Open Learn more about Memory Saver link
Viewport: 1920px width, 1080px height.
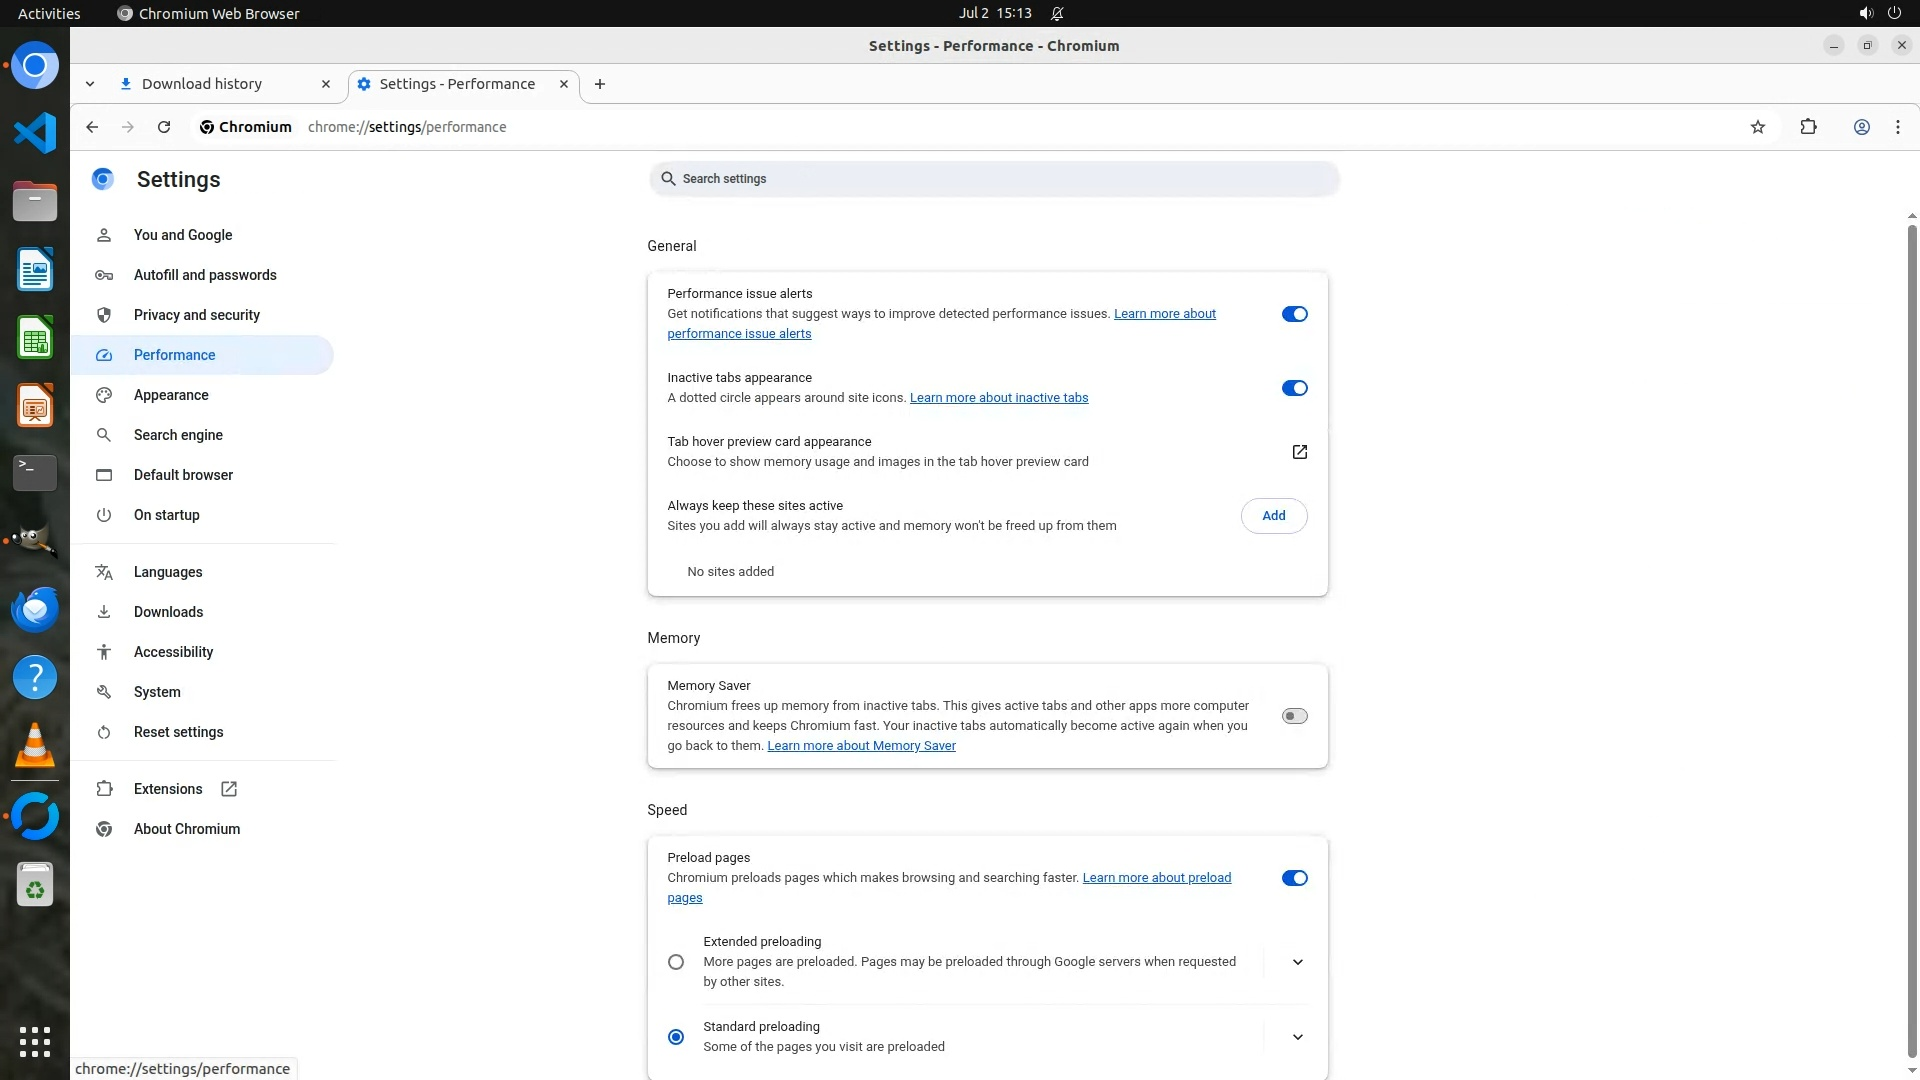point(861,746)
